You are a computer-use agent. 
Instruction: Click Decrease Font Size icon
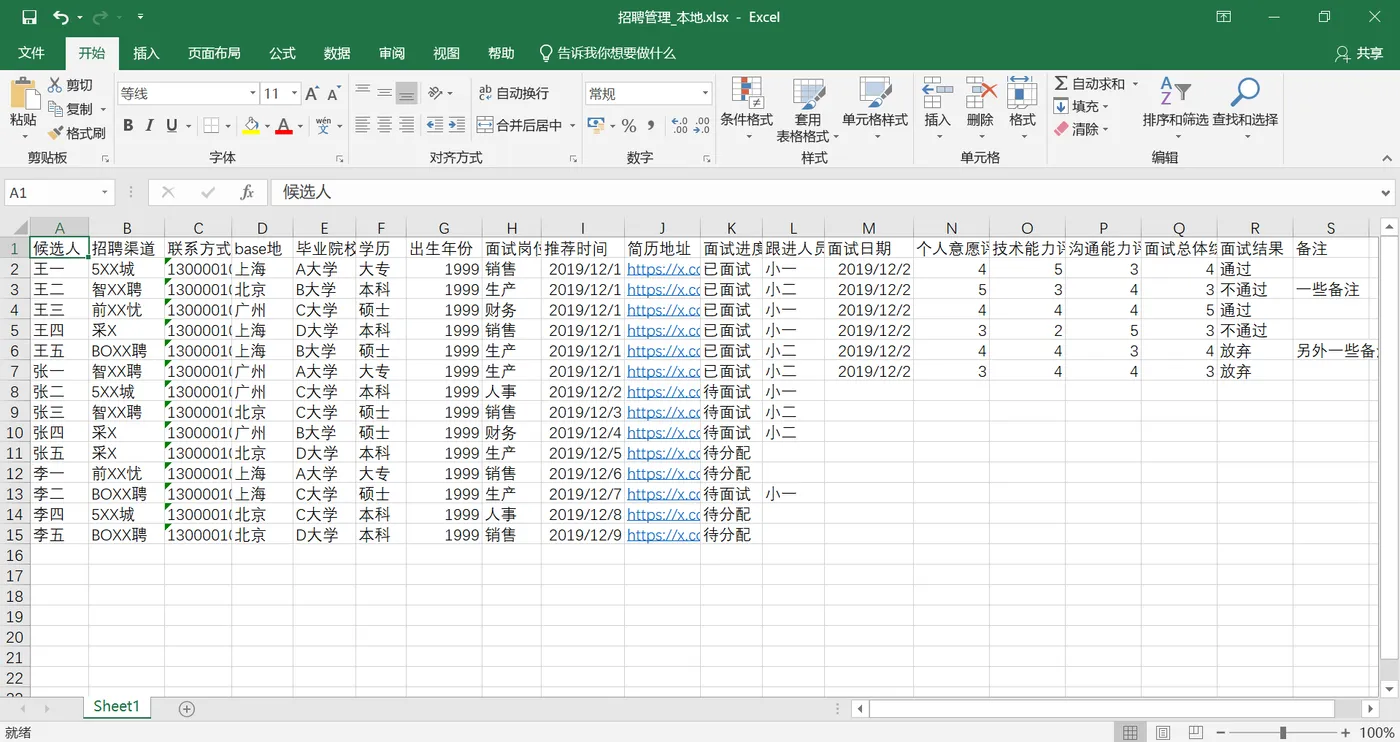point(334,93)
